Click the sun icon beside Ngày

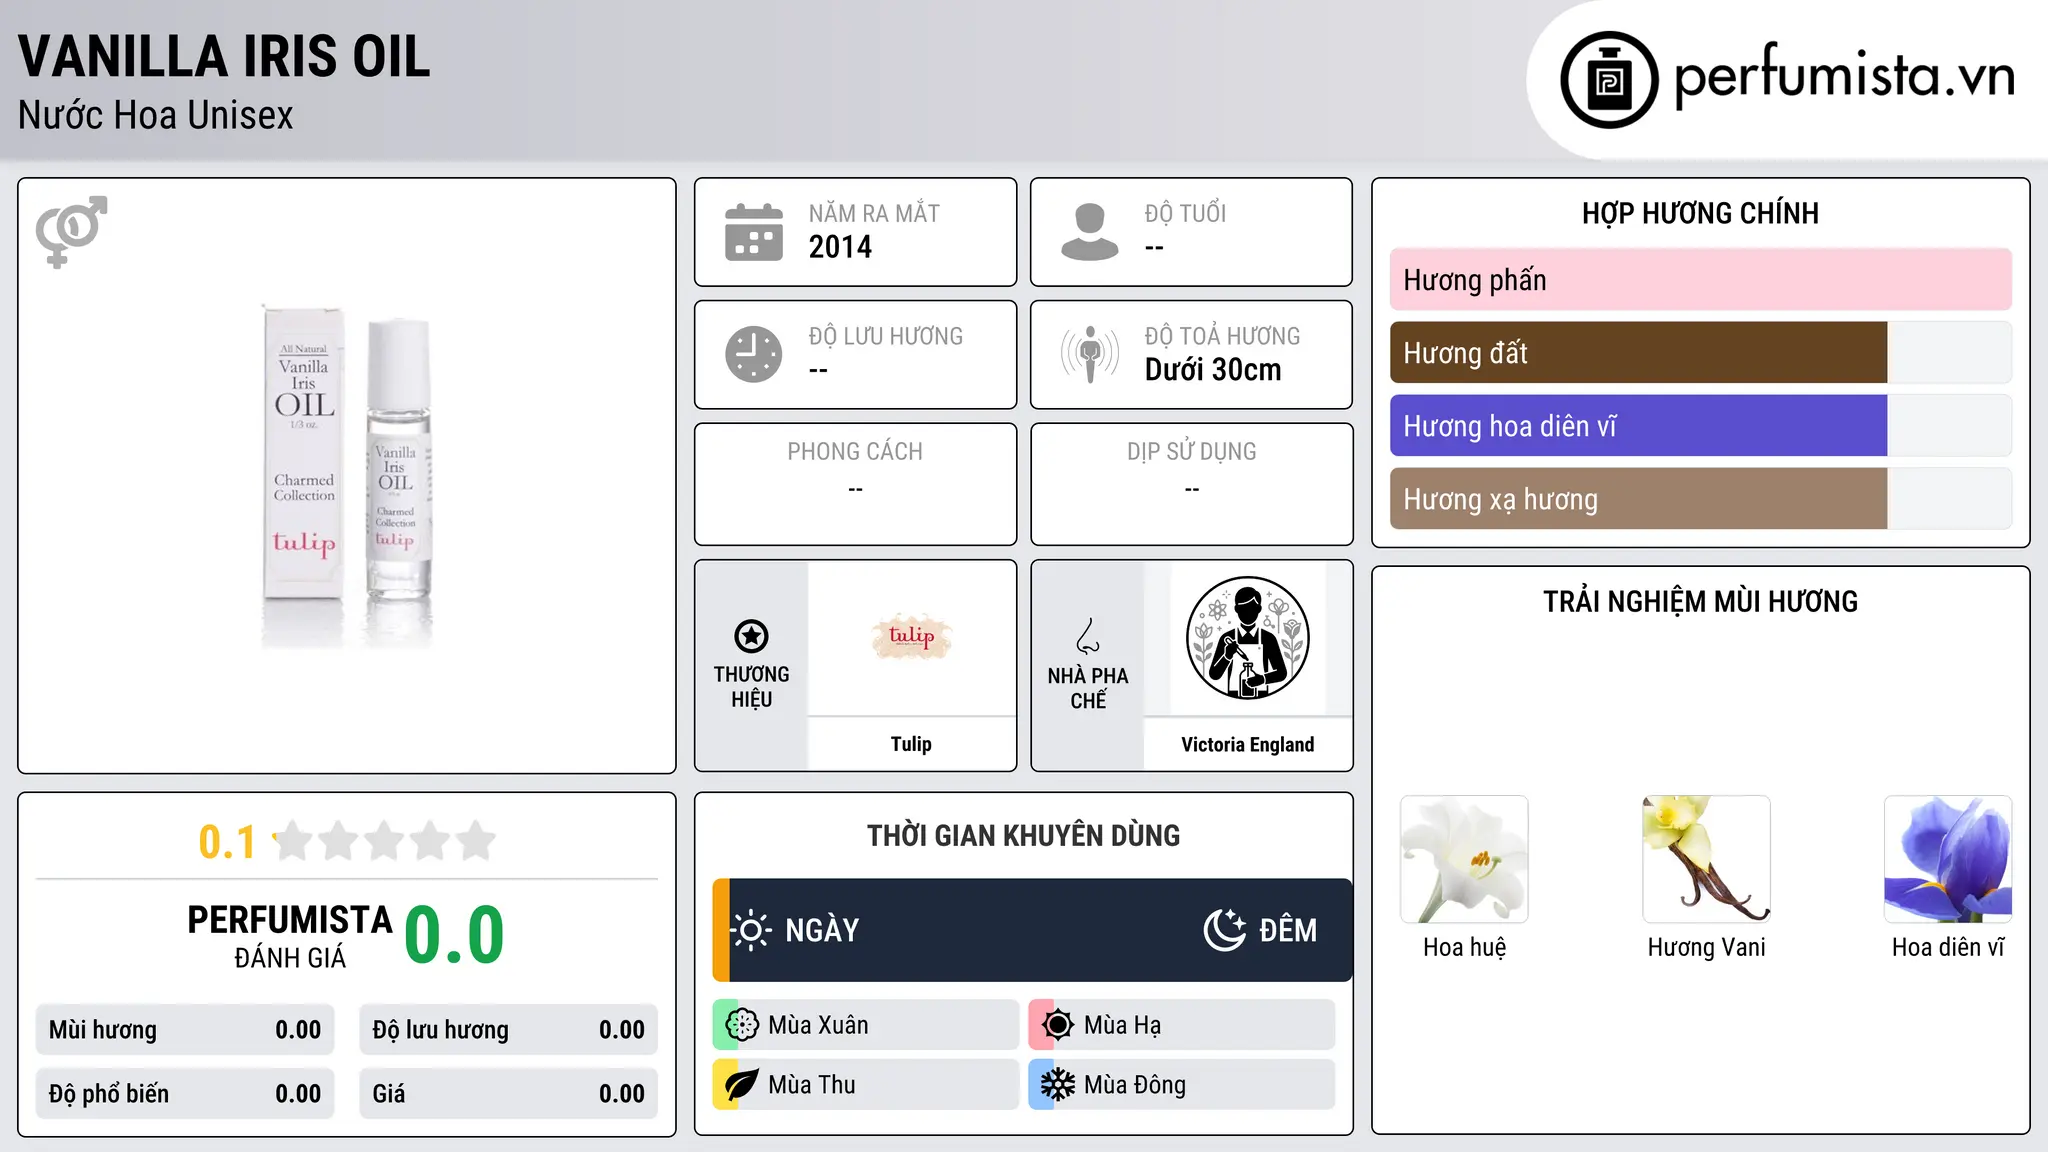click(x=751, y=930)
